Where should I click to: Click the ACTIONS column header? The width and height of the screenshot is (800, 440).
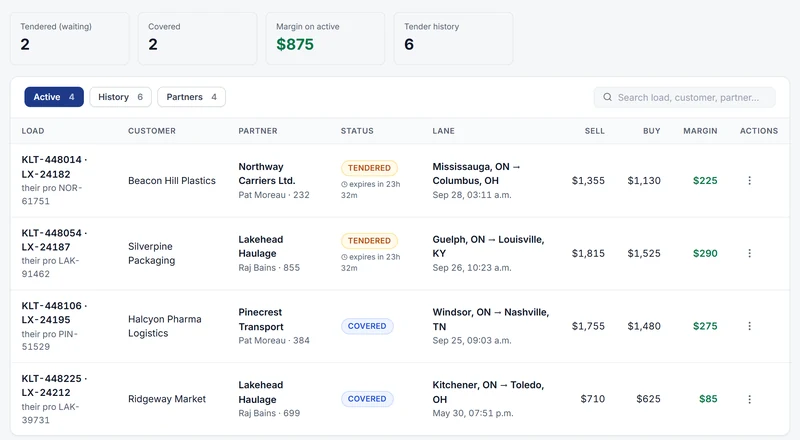(759, 131)
